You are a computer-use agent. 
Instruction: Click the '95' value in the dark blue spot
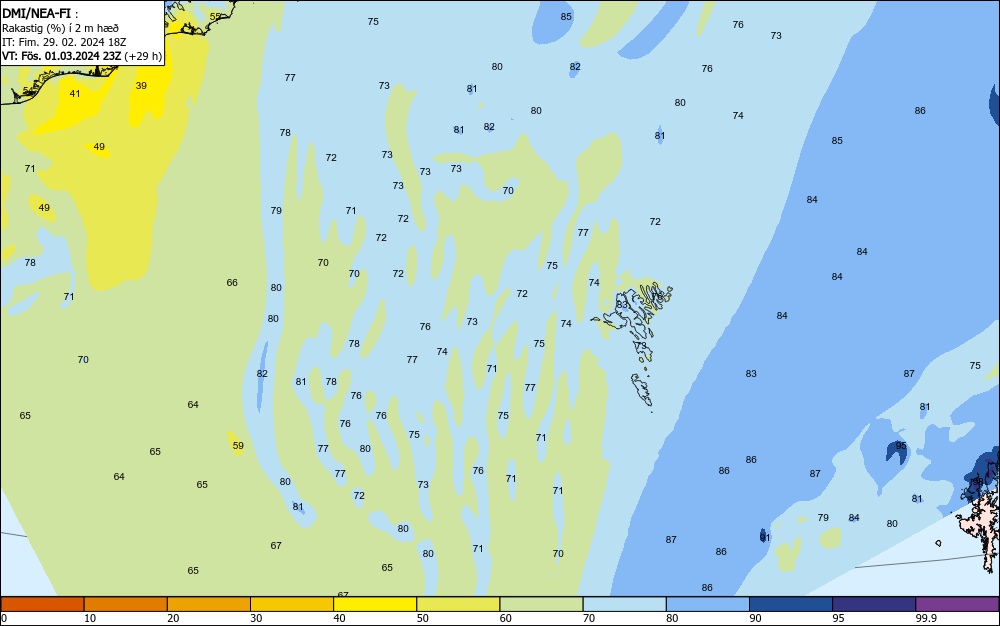point(901,446)
